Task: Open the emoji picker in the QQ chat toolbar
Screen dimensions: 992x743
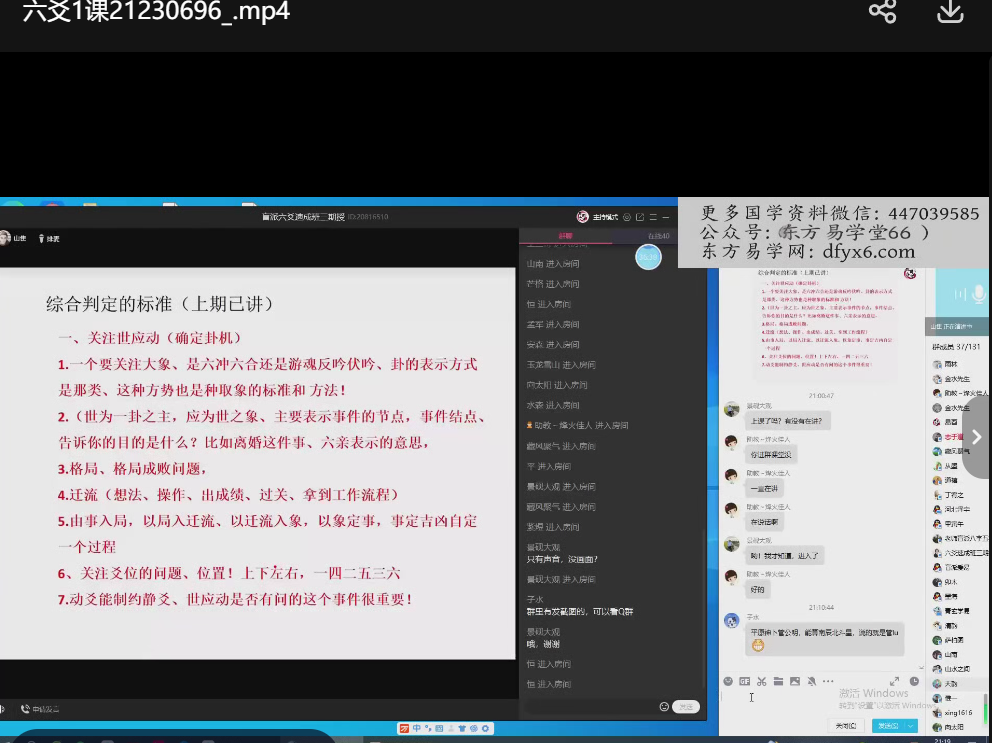Action: pos(728,681)
